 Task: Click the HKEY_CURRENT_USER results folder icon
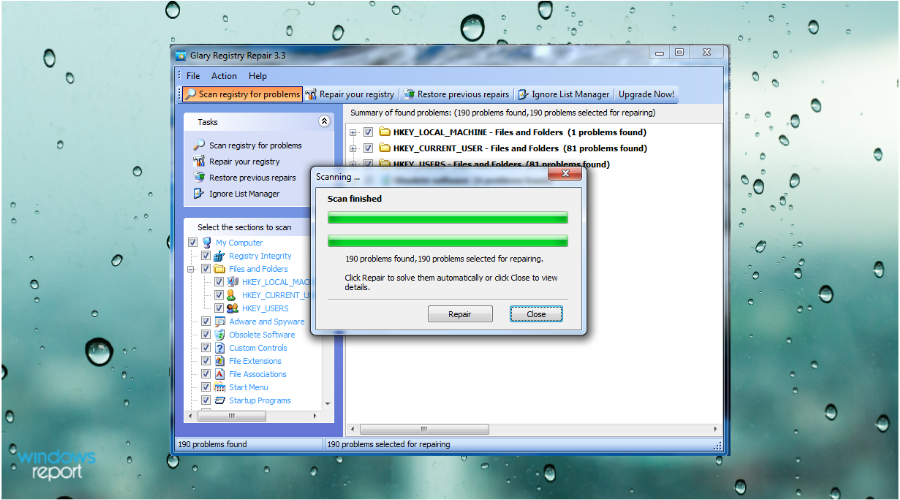(385, 148)
